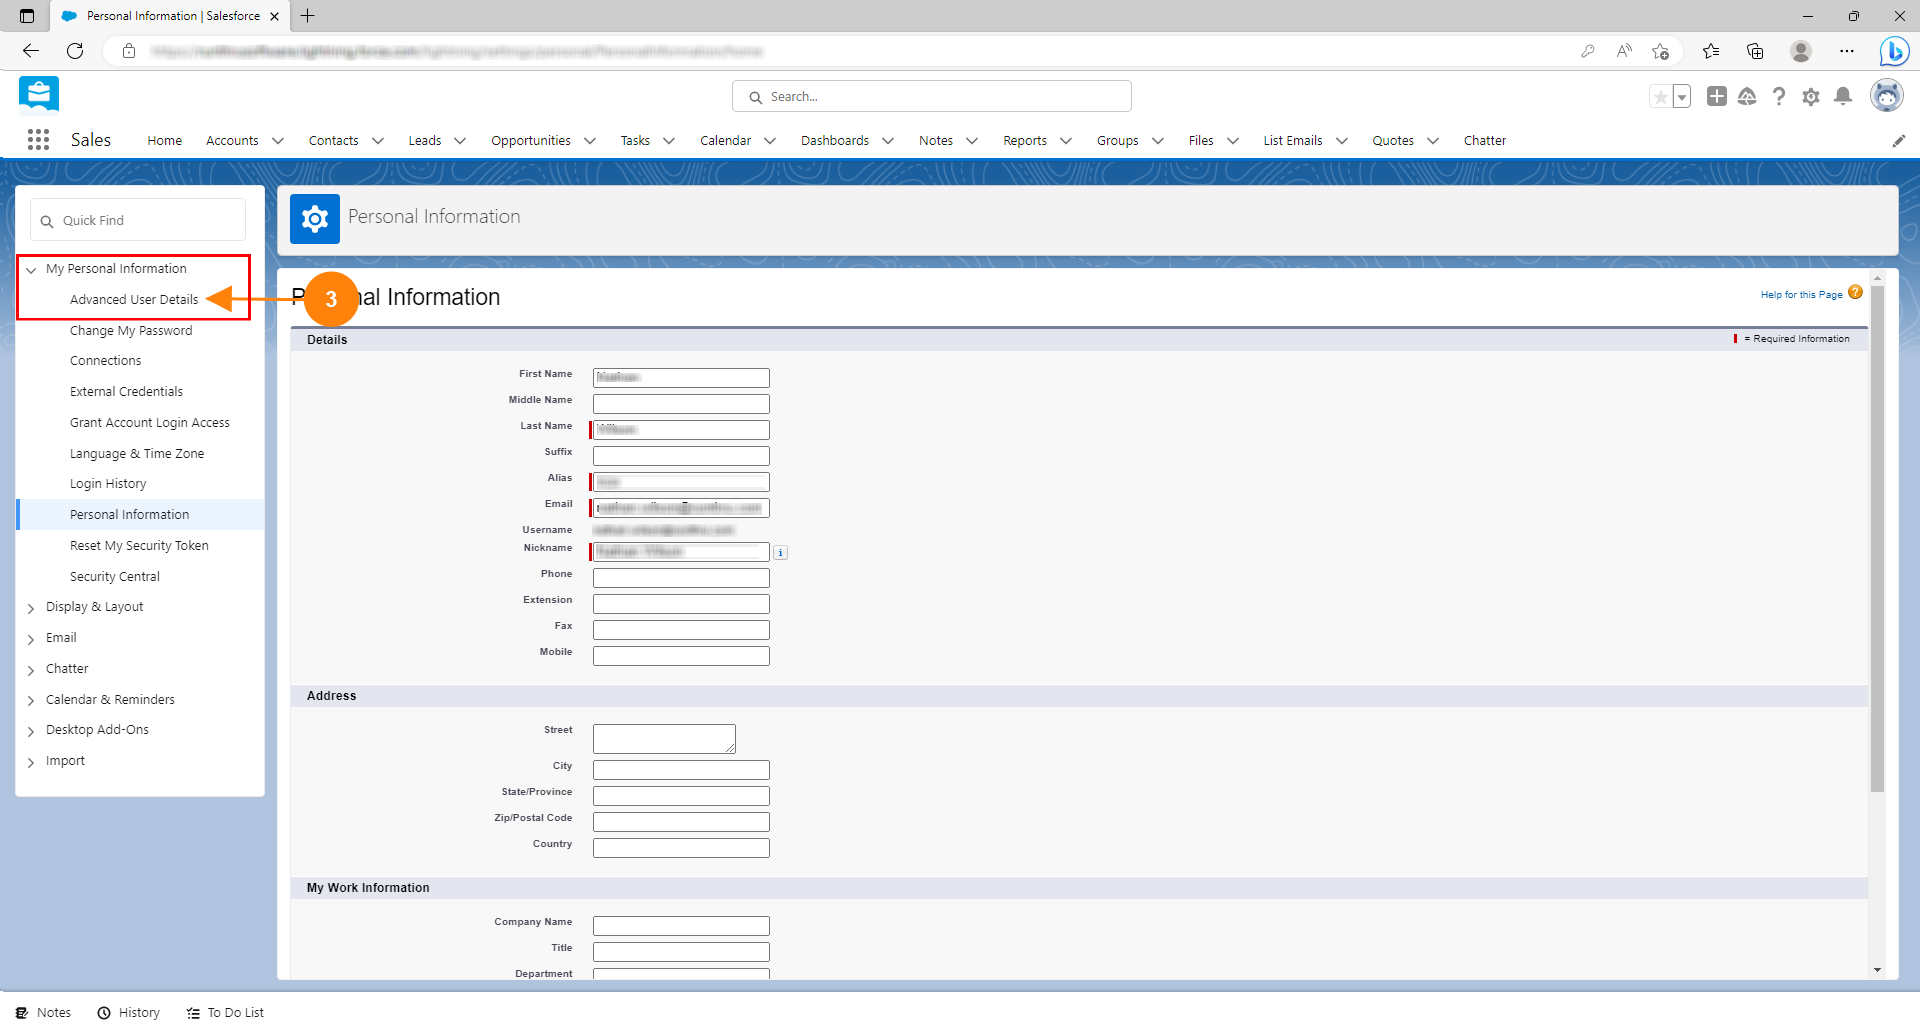The height and width of the screenshot is (1032, 1920).
Task: Open the Global Actions plus icon
Action: (x=1716, y=96)
